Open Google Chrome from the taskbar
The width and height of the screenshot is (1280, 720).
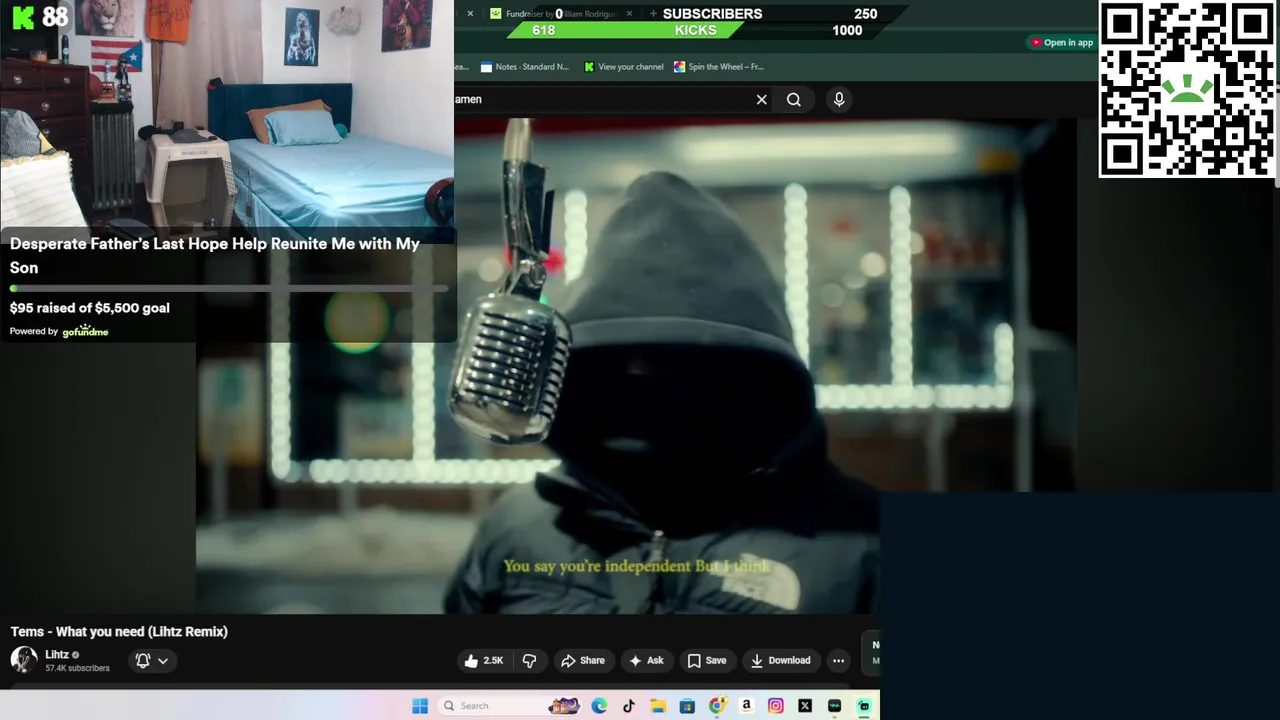coord(717,706)
